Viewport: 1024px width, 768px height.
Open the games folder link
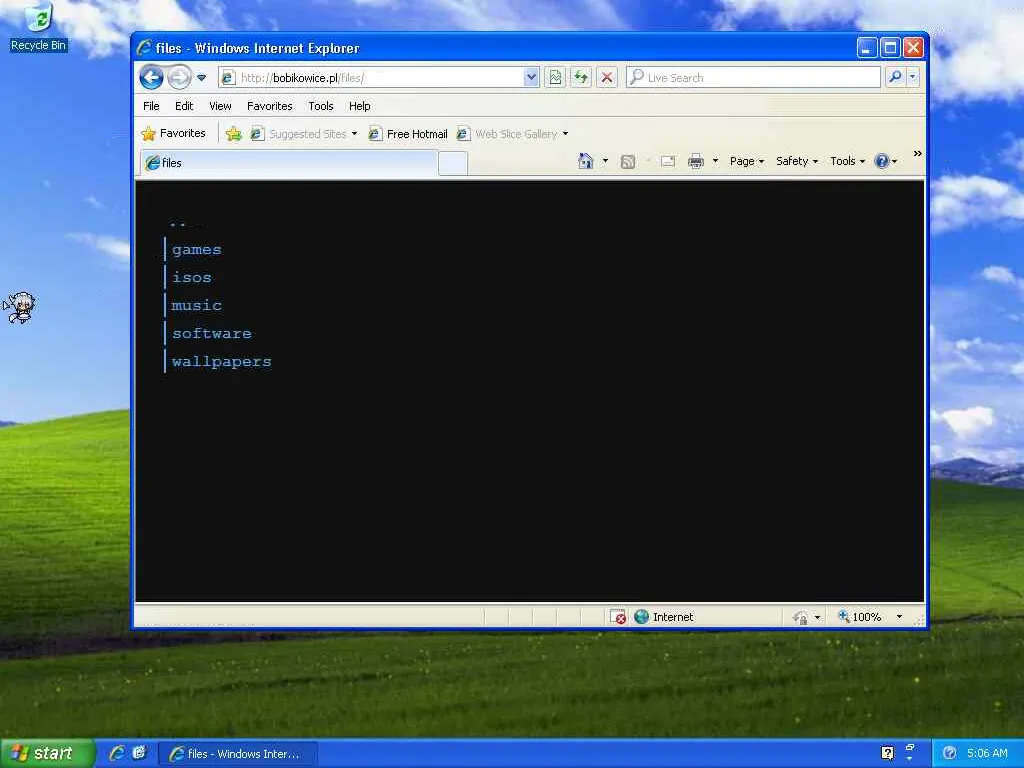[197, 249]
